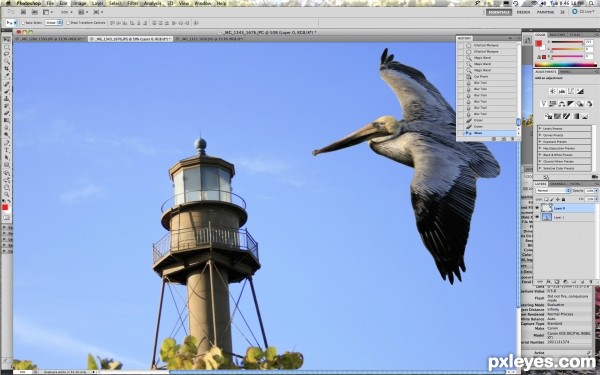Enable Show Transform Controls checkbox

click(68, 23)
